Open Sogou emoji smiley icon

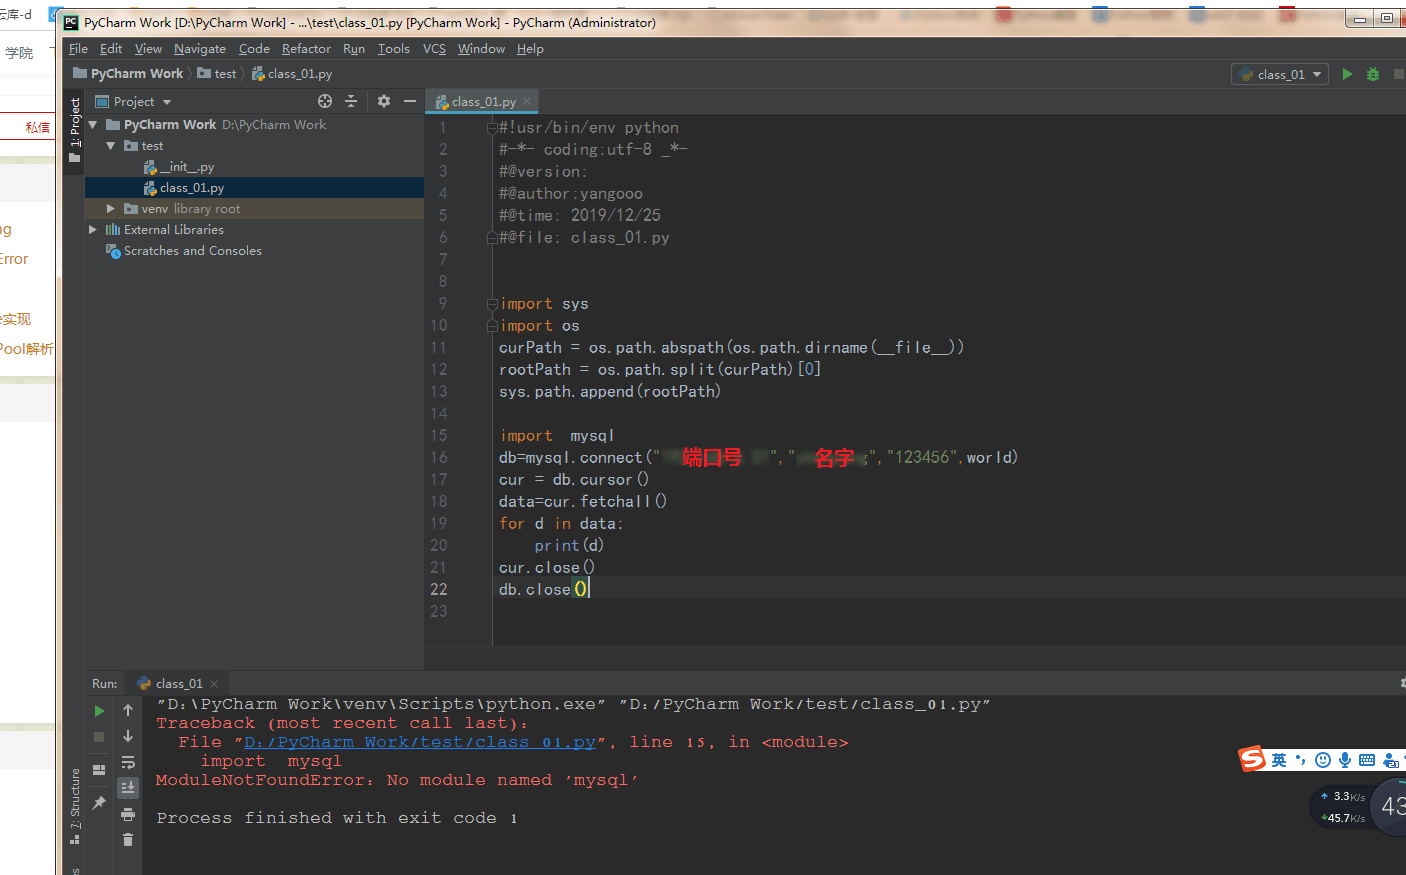(1323, 760)
